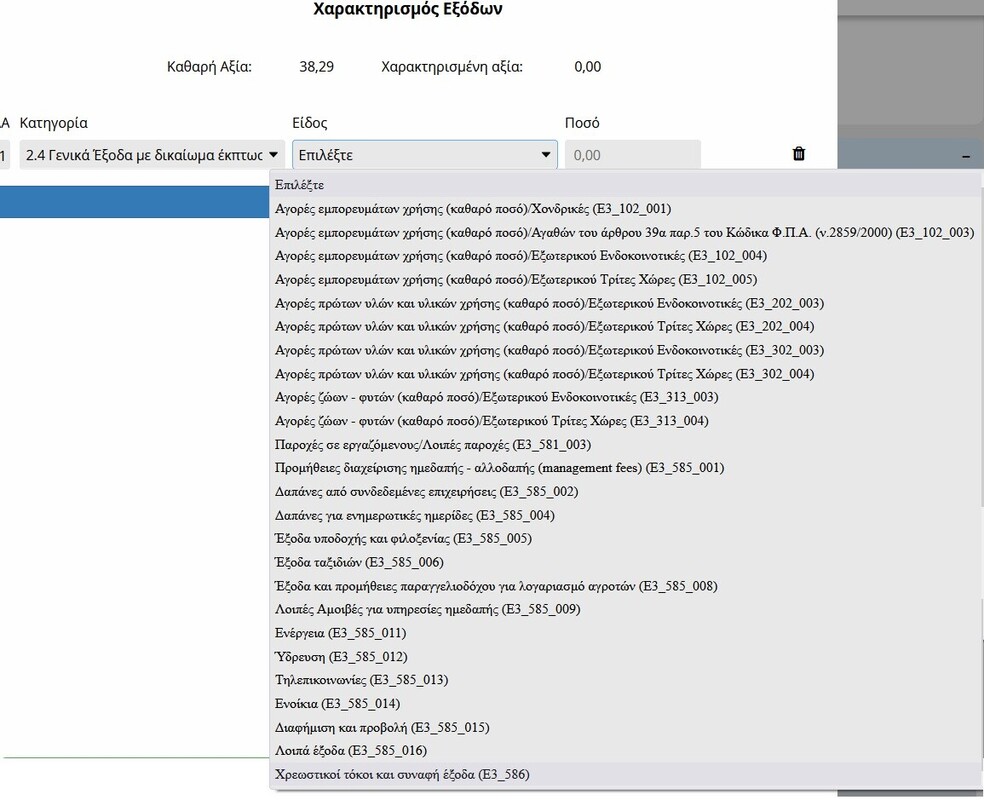This screenshot has width=984, height=800.
Task: Click the trash delete row icon
Action: pos(798,154)
